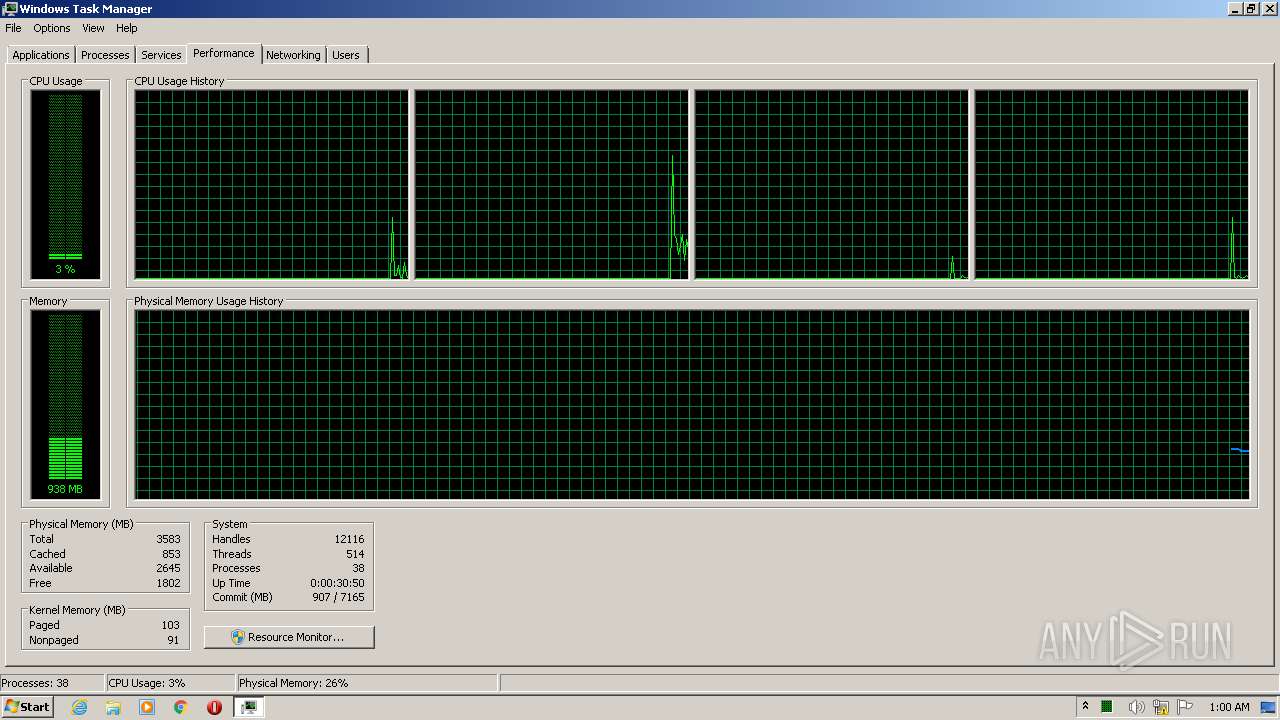The height and width of the screenshot is (720, 1280).
Task: Click the Up Time value 0:00:30:50
Action: coord(337,583)
